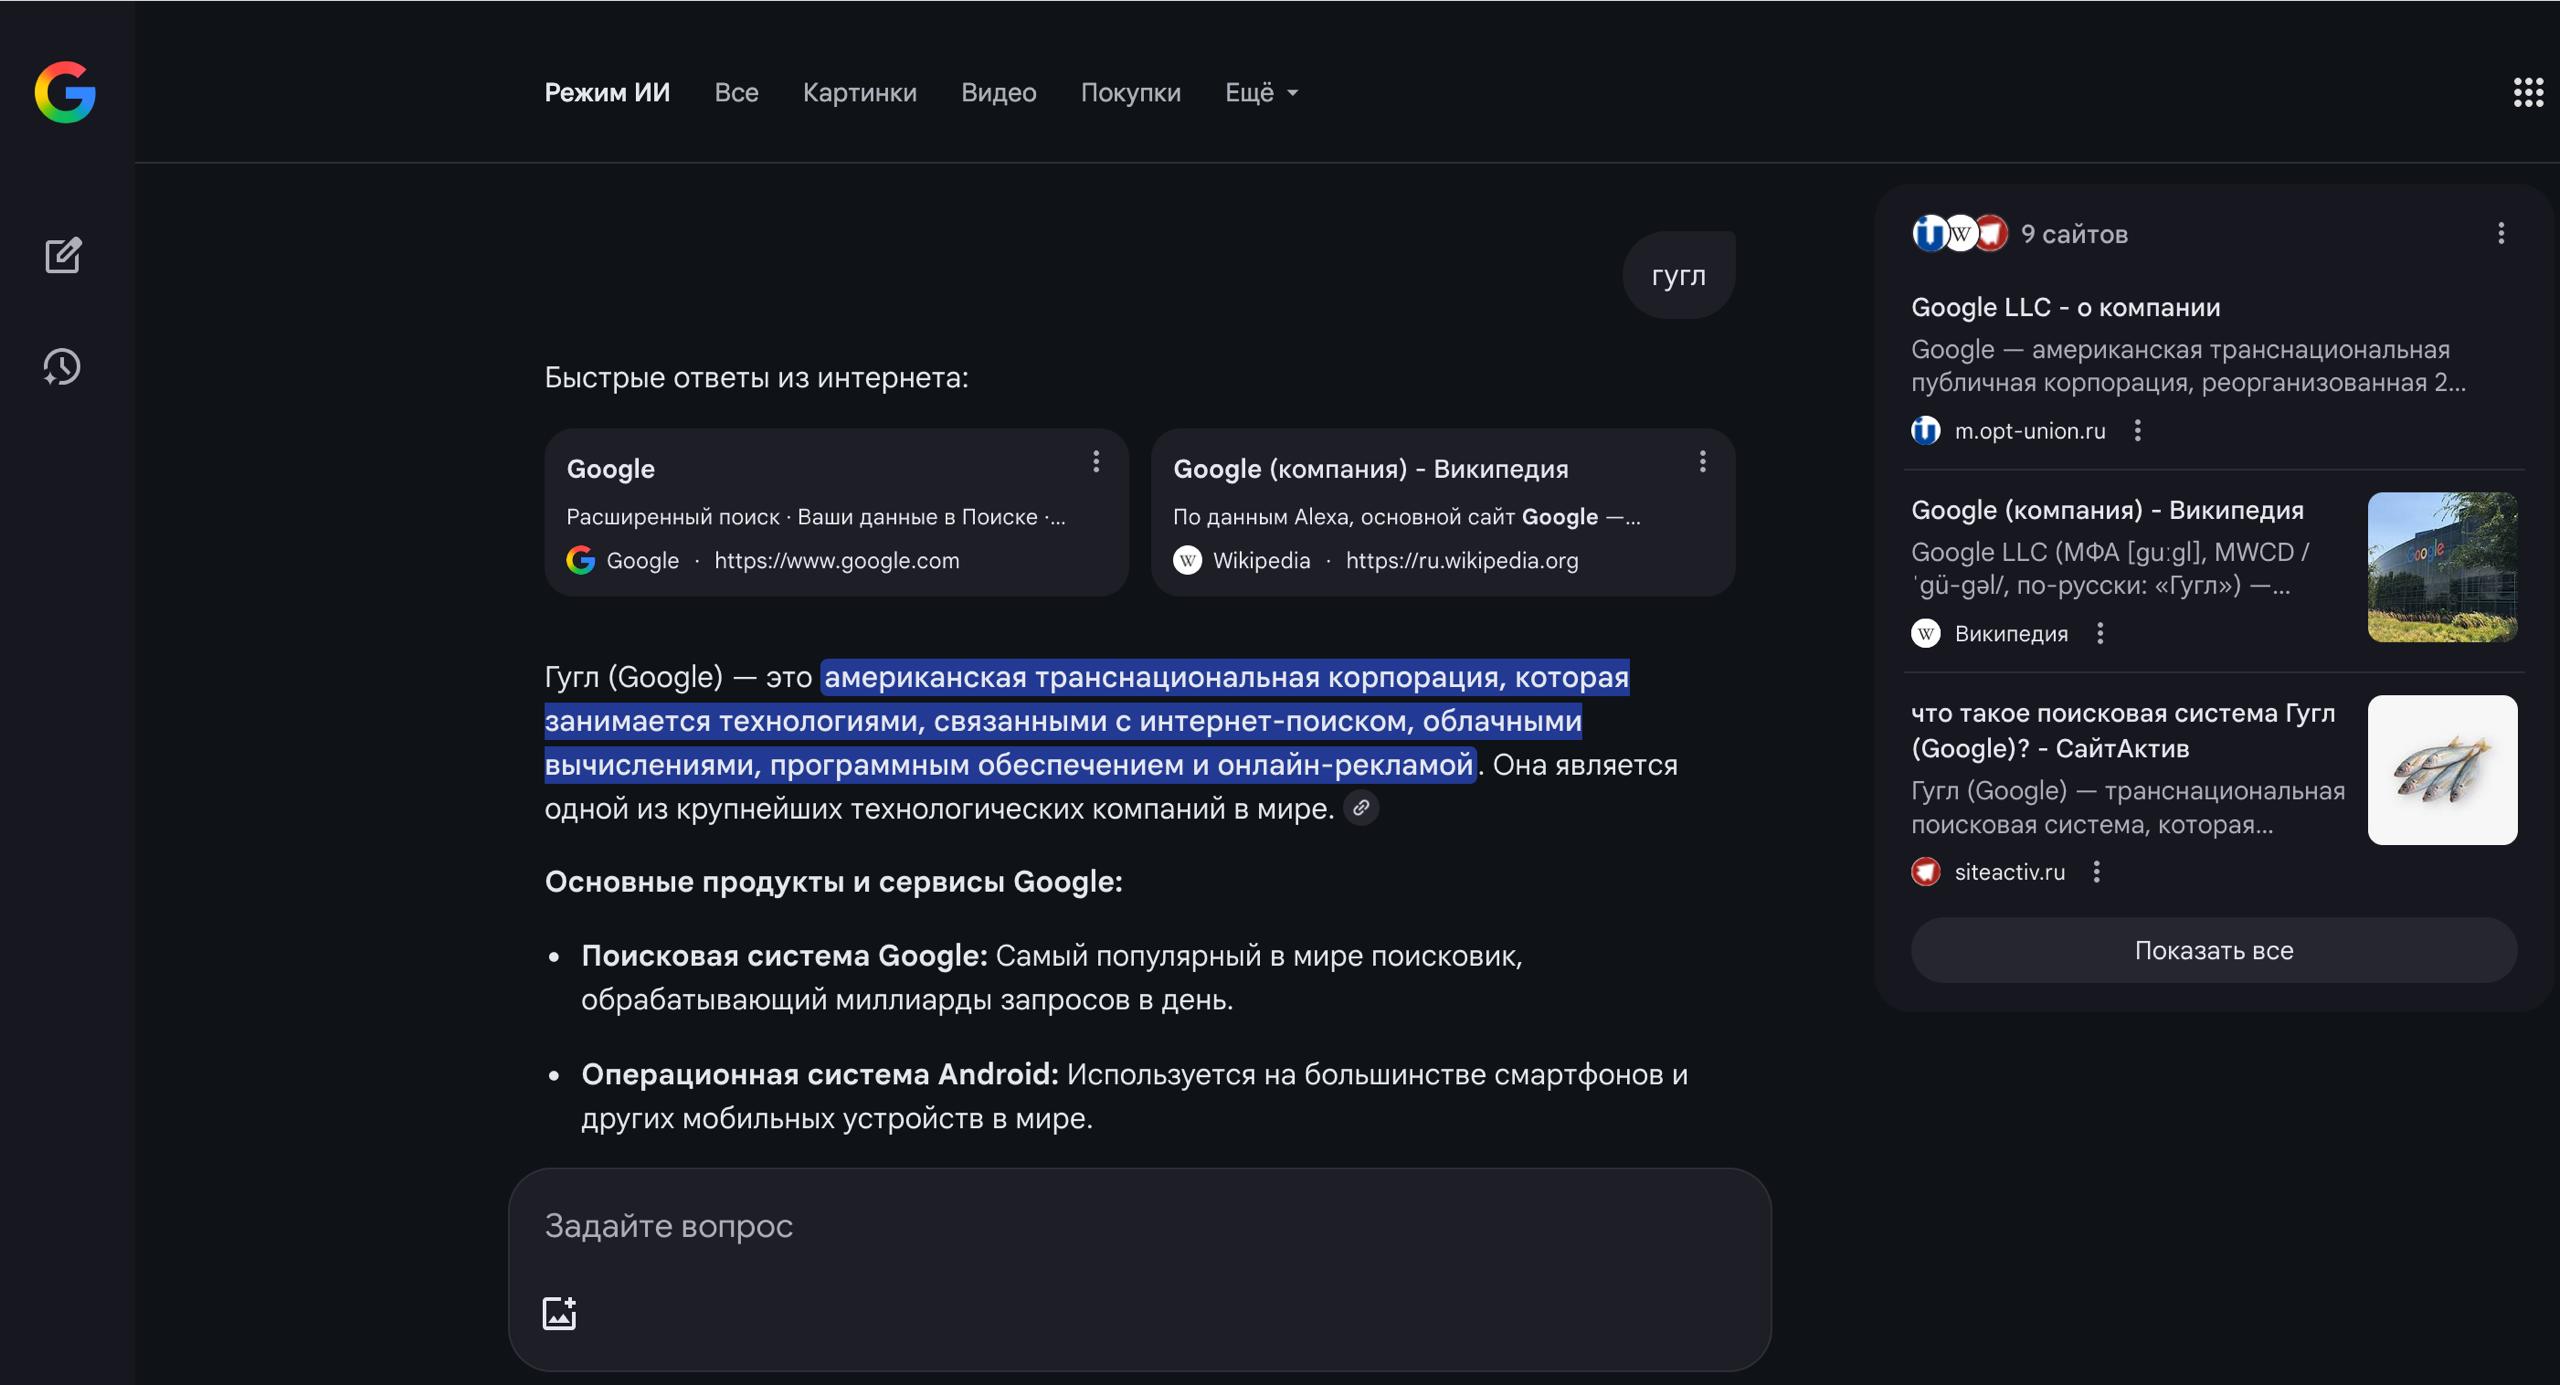Click the Задайте вопрос input field

[1138, 1226]
